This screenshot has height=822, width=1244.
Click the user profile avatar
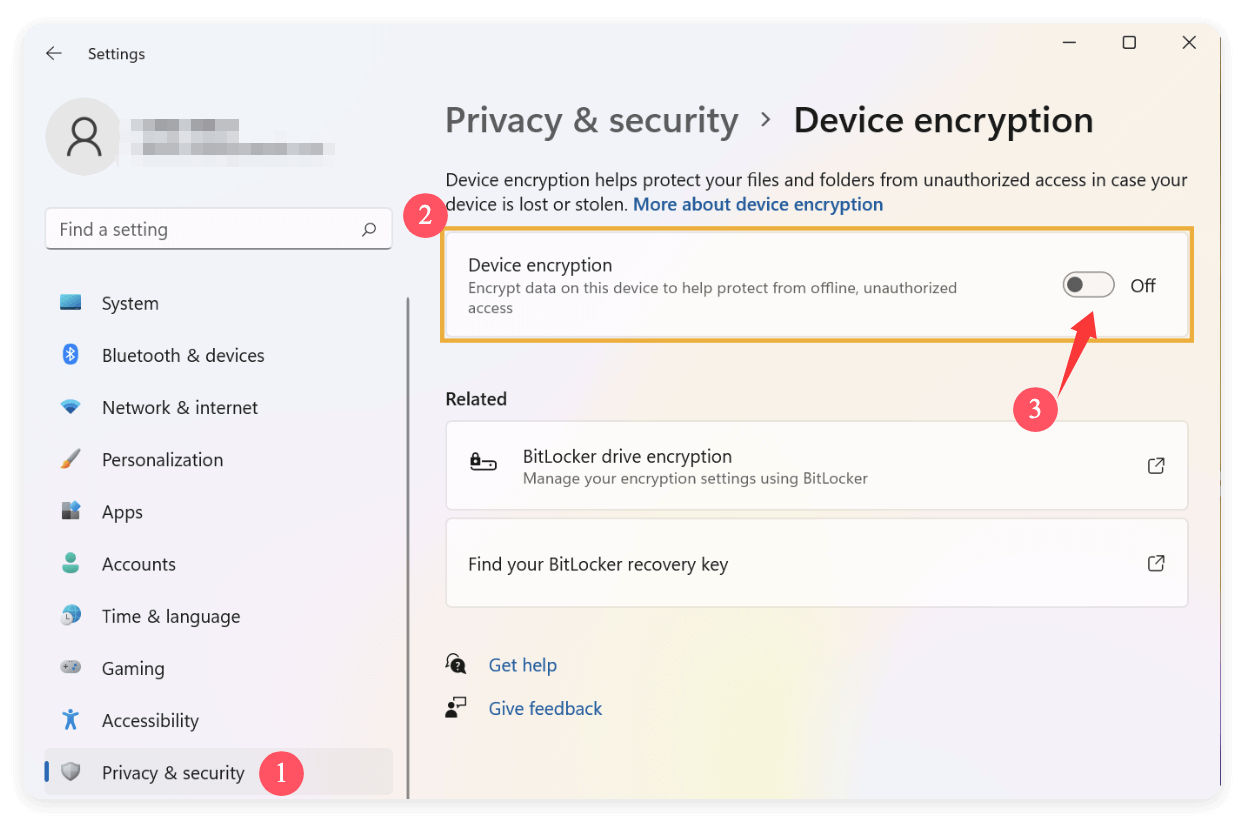(83, 136)
